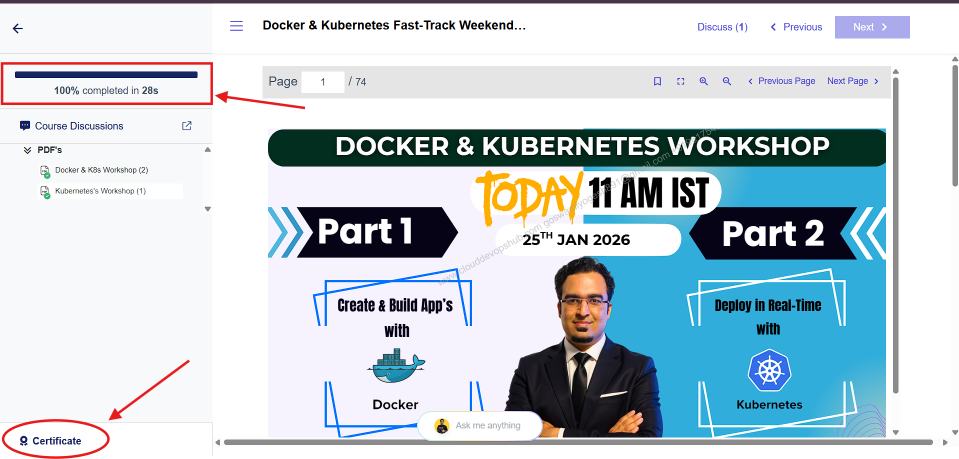
Task: Click the Kubernetes's Workshop file icon
Action: coord(45,192)
